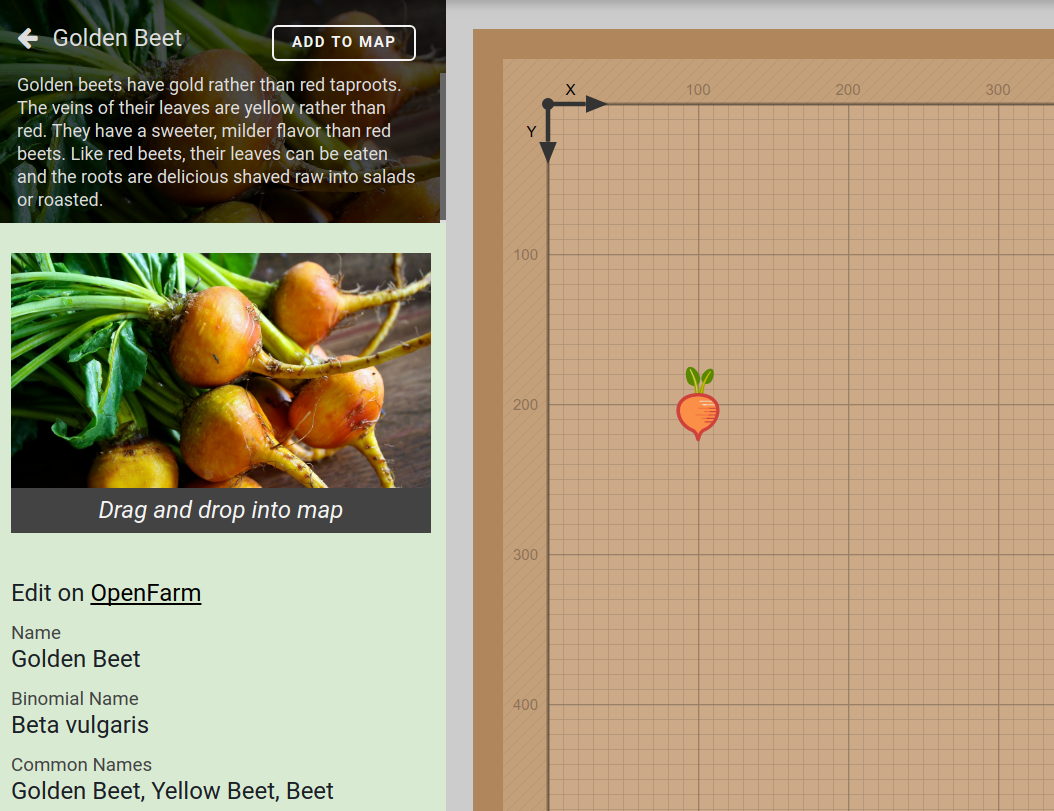Click the 100 label on top axis
Image resolution: width=1054 pixels, height=811 pixels.
coord(698,90)
